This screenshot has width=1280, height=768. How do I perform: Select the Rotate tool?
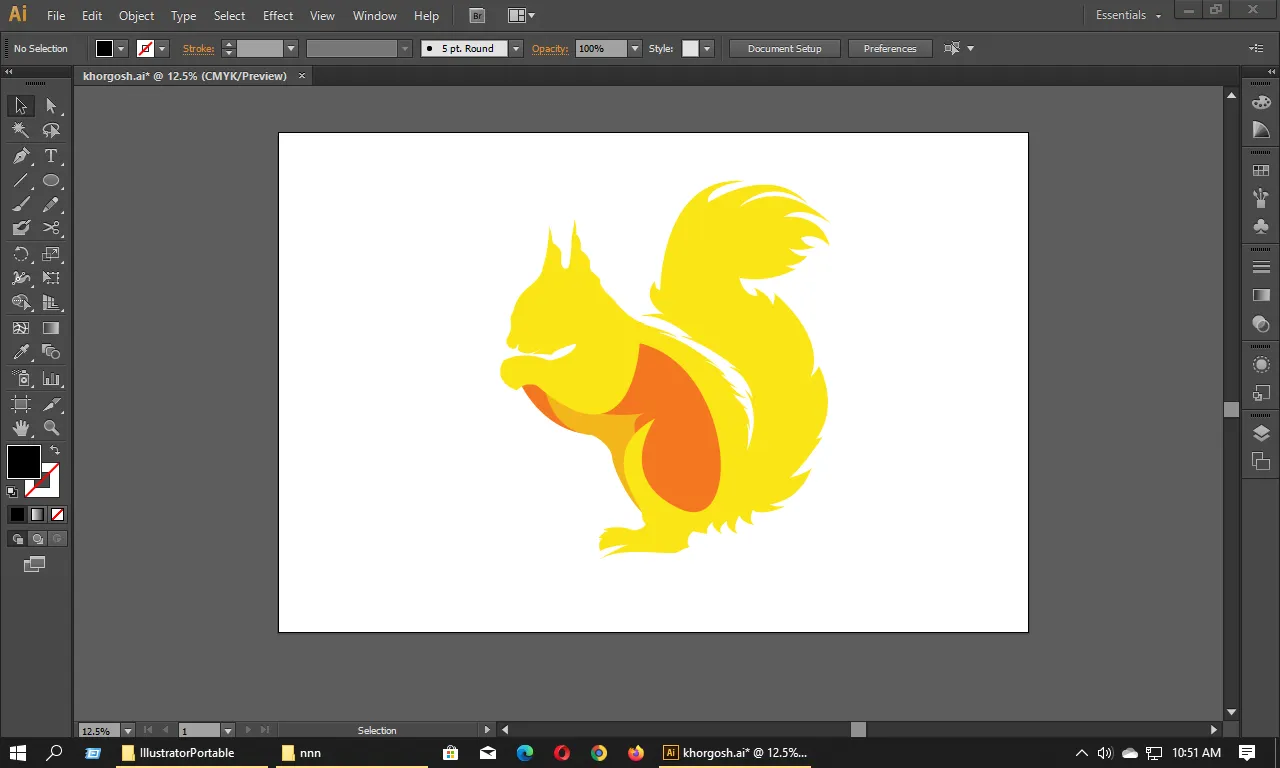[21, 254]
